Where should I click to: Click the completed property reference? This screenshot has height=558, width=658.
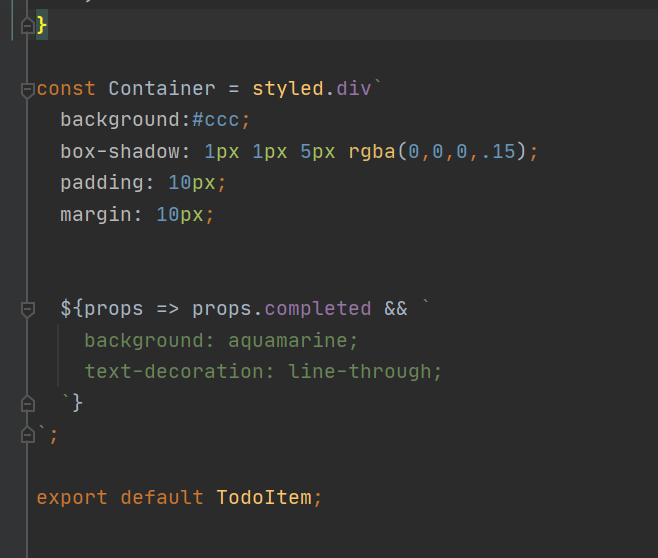(x=318, y=309)
